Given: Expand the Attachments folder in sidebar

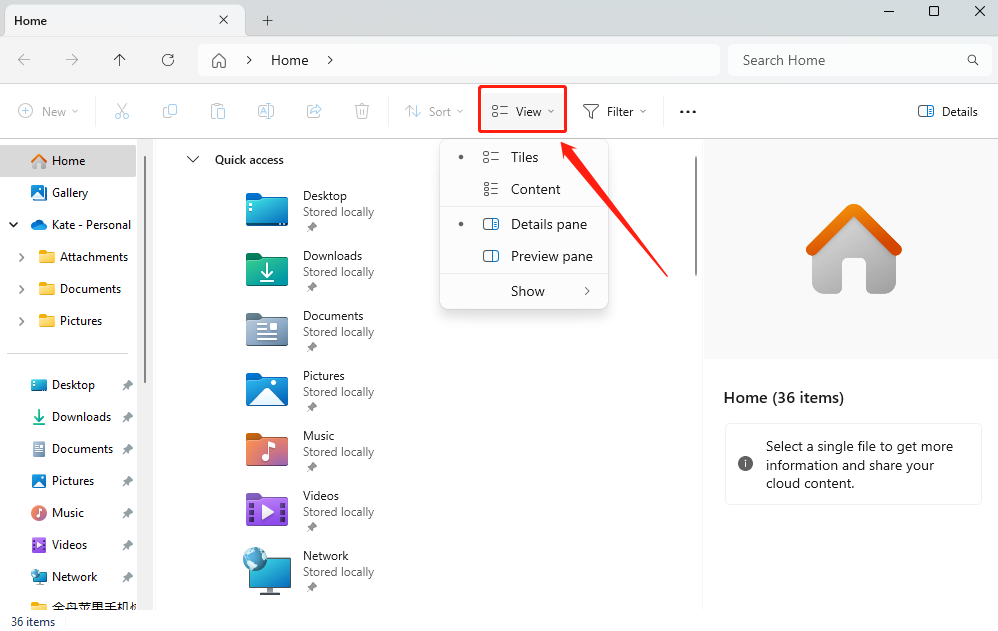Looking at the screenshot, I should point(22,257).
